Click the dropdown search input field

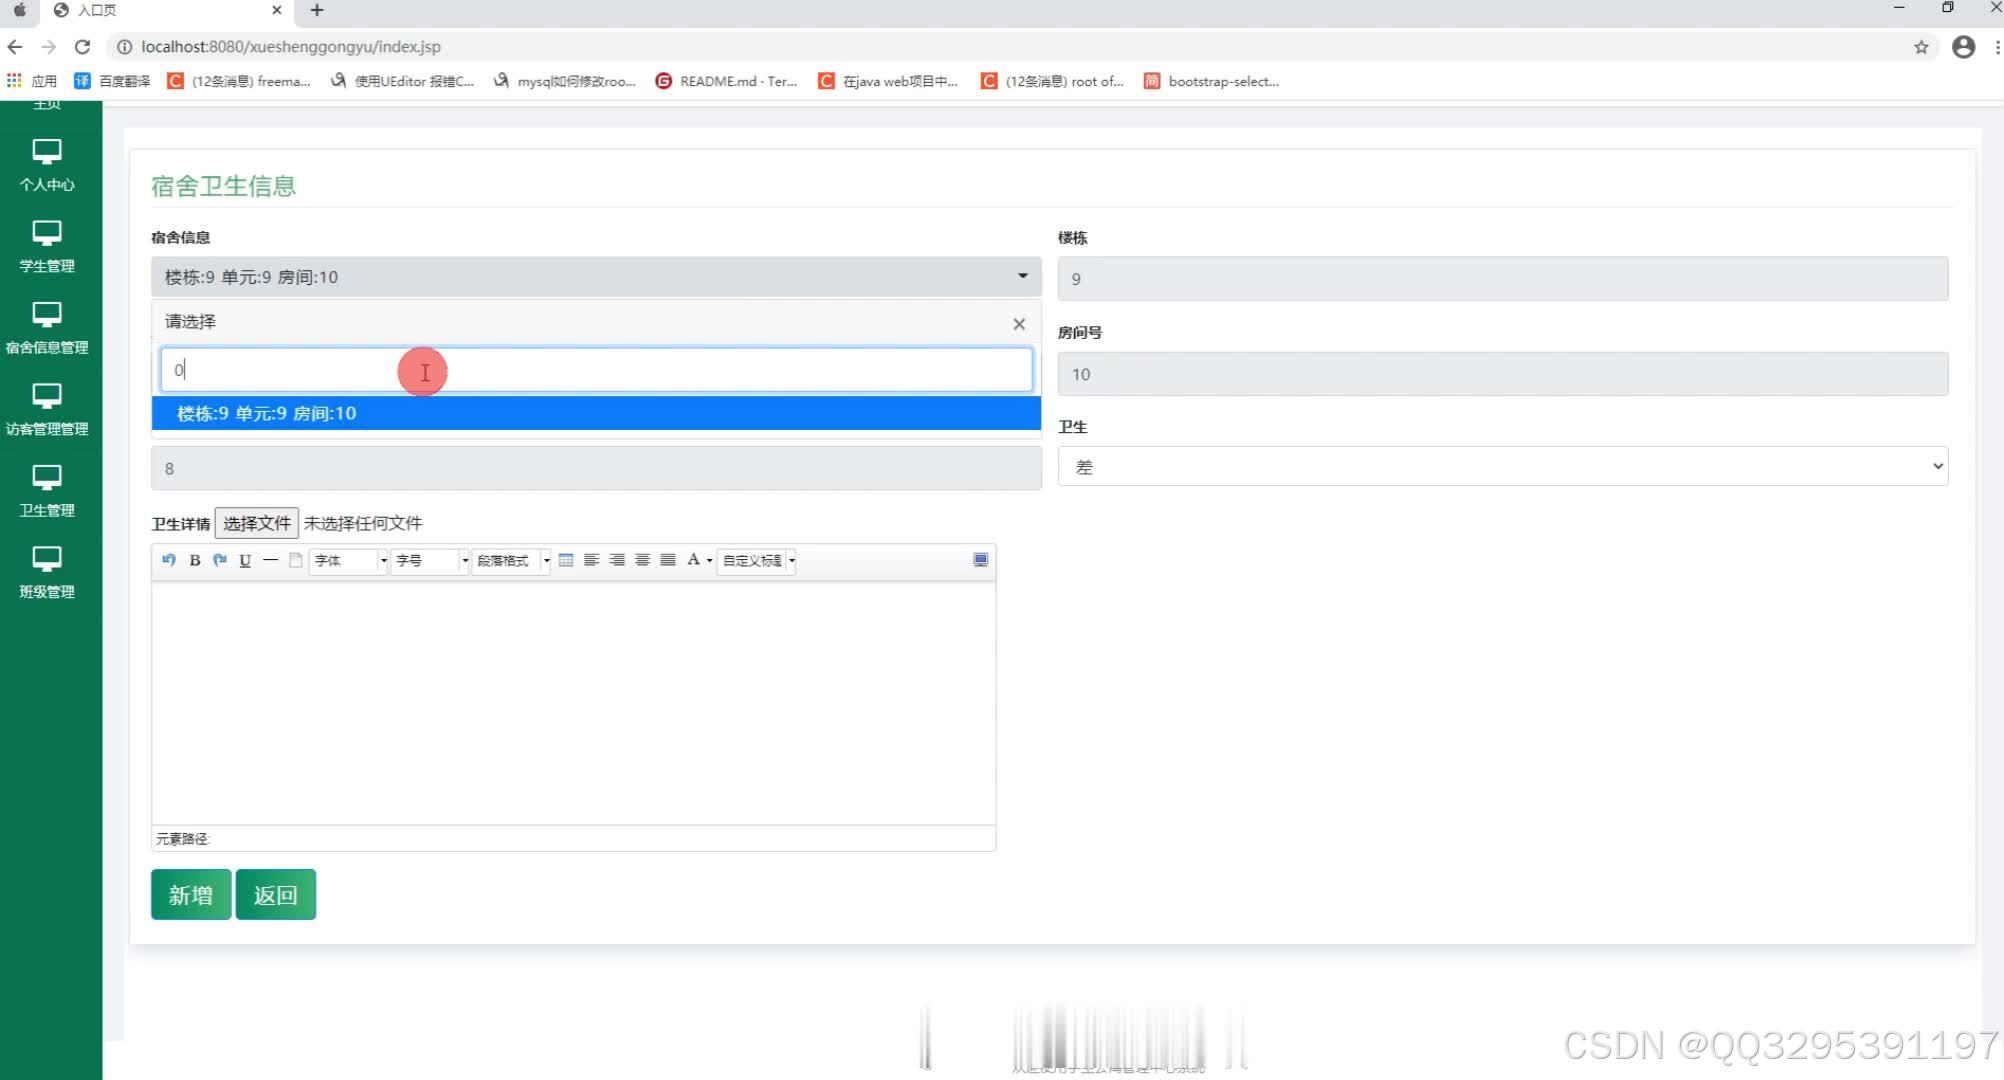tap(596, 370)
